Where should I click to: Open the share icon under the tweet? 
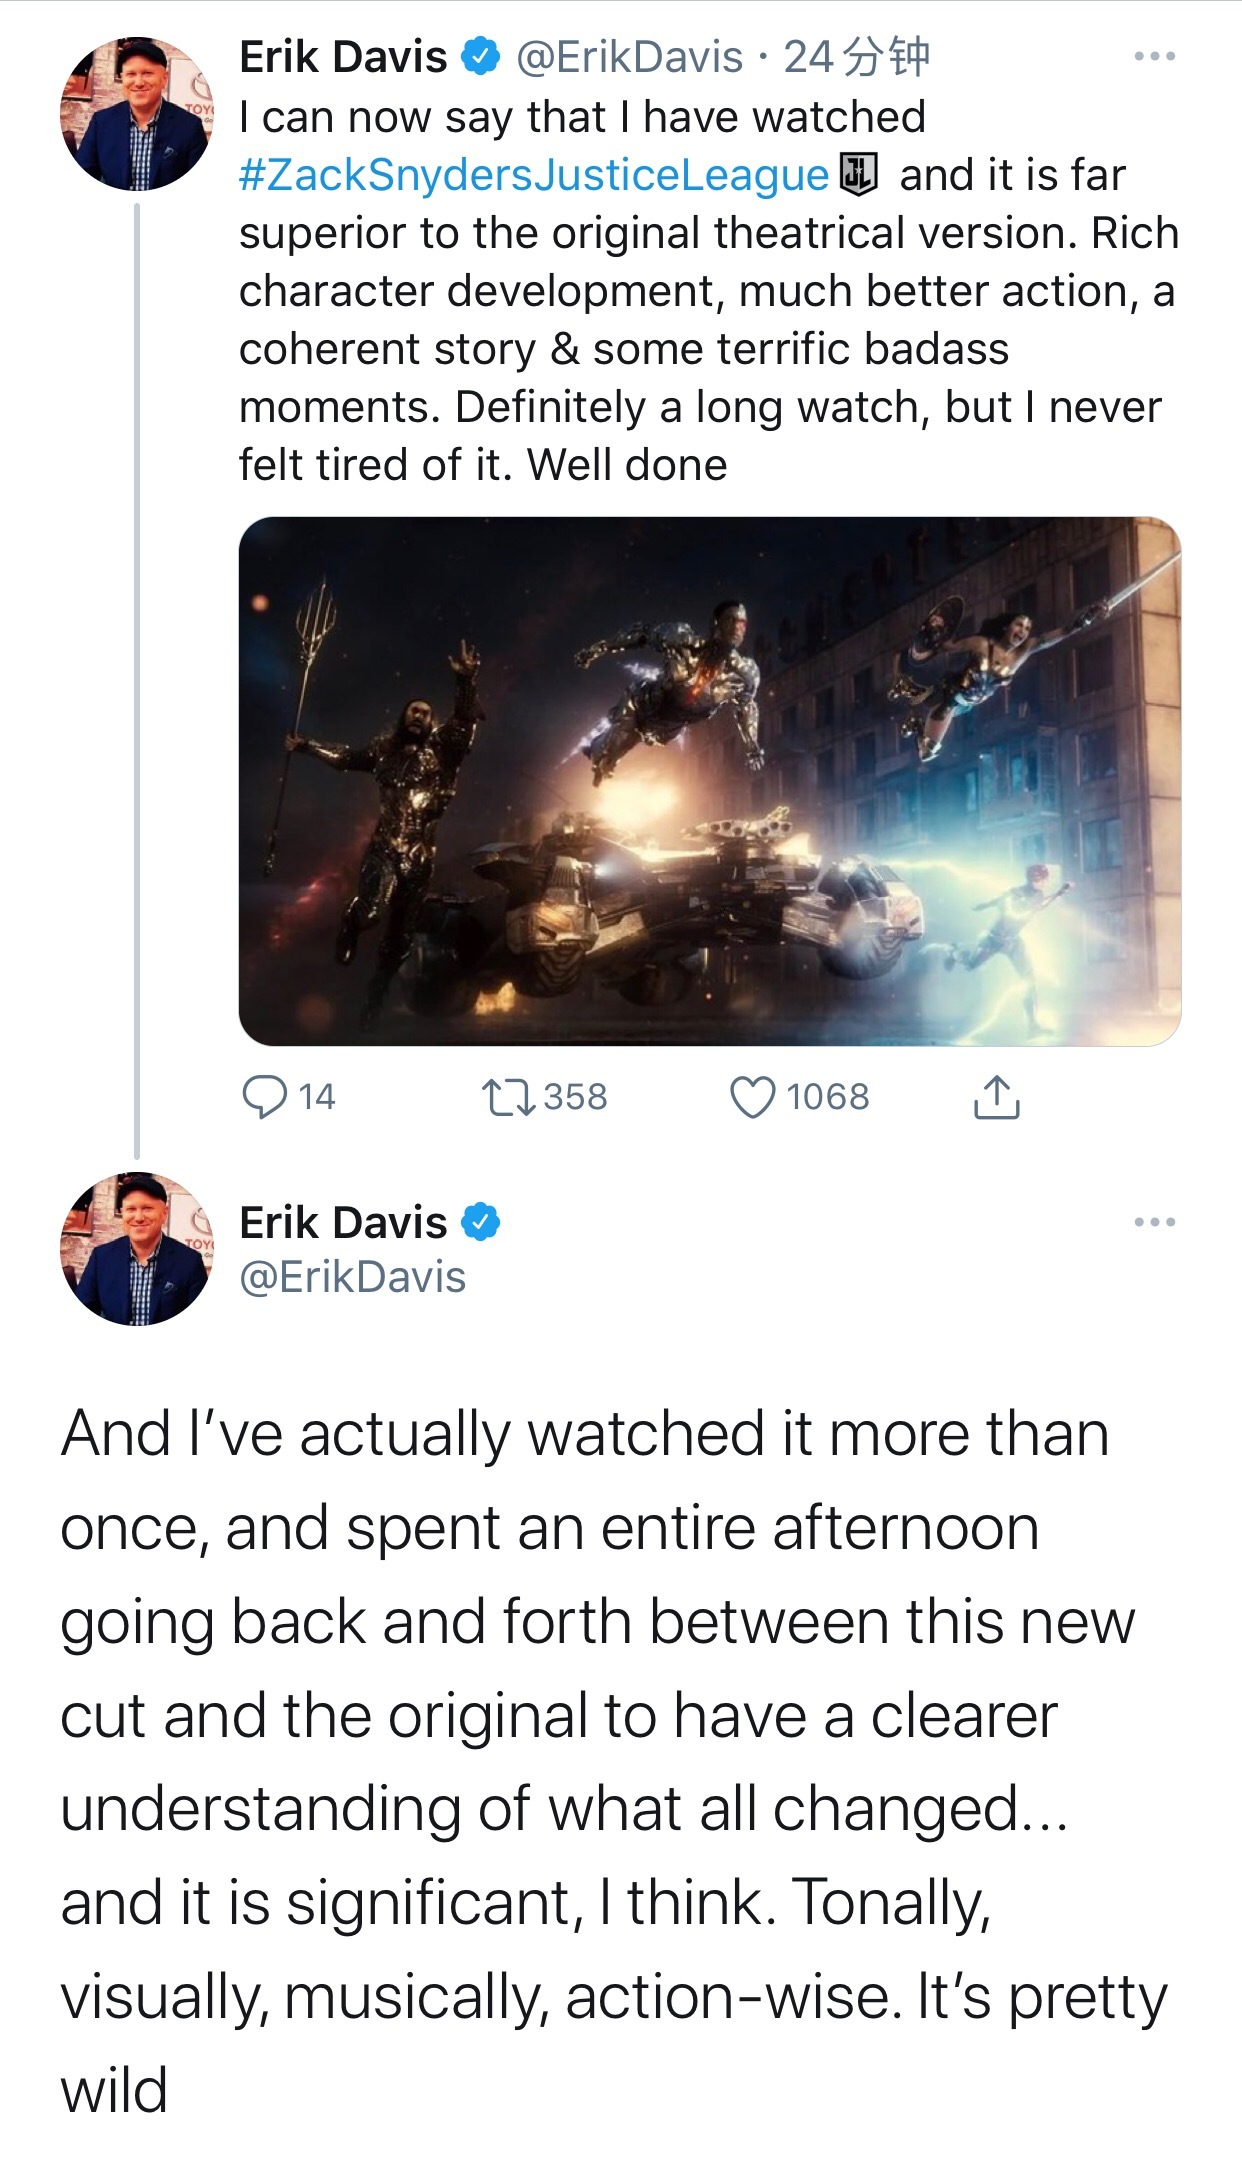pos(996,1097)
